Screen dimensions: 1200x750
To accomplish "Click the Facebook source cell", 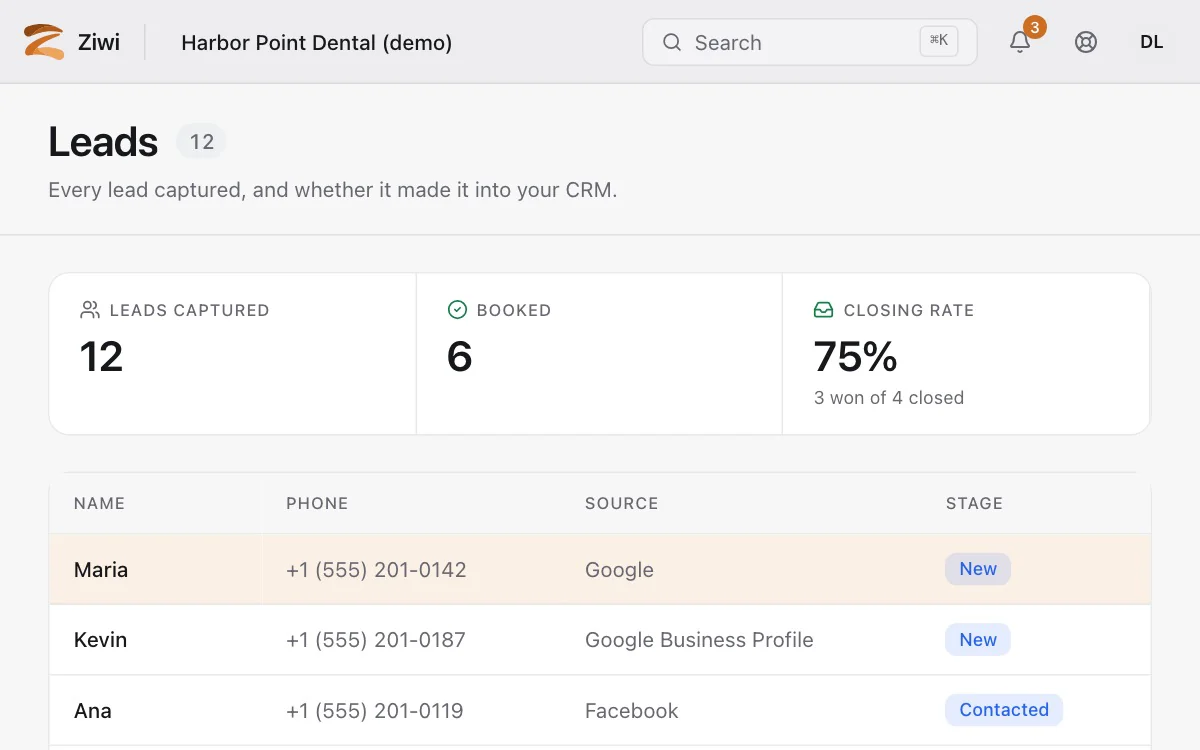I will (632, 711).
